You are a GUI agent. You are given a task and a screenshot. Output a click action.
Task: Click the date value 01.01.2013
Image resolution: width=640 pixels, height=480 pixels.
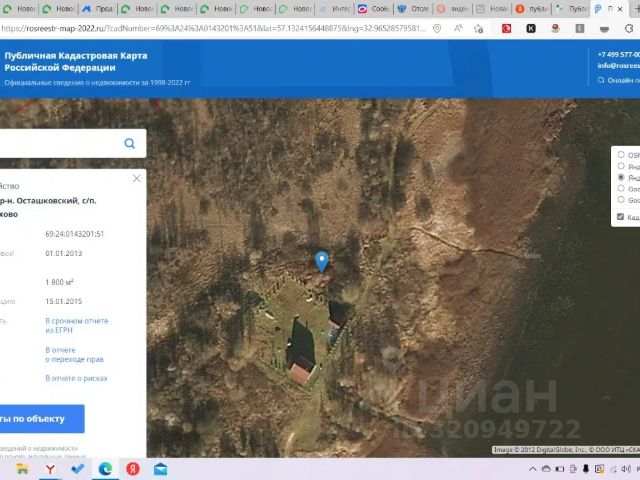[64, 253]
